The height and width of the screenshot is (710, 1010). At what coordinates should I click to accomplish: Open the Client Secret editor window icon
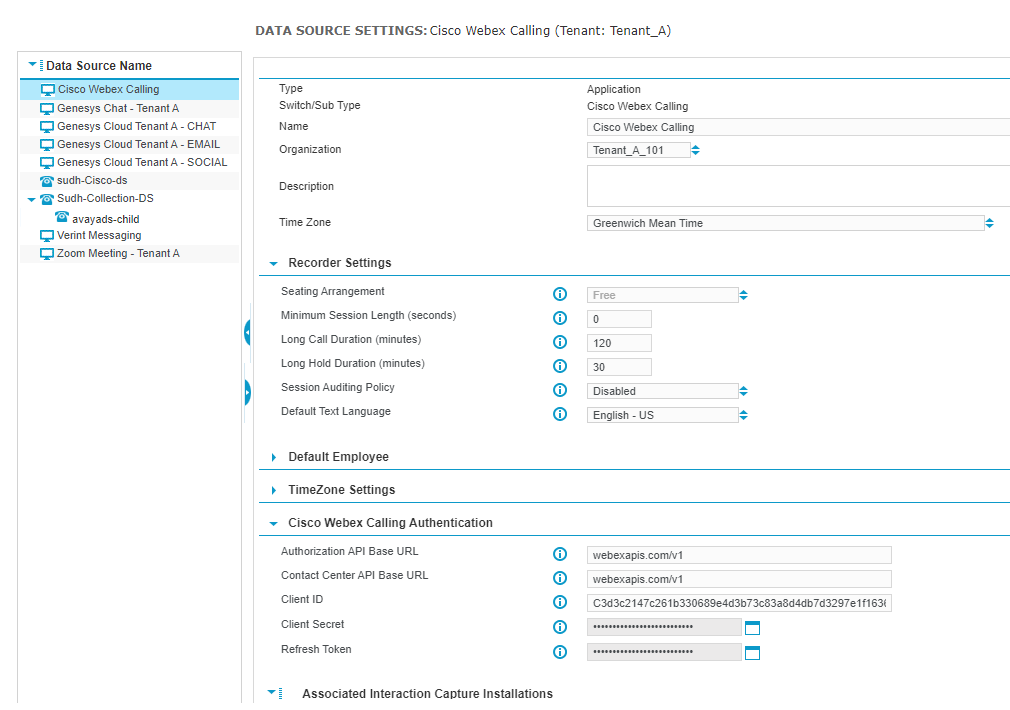[x=752, y=627]
